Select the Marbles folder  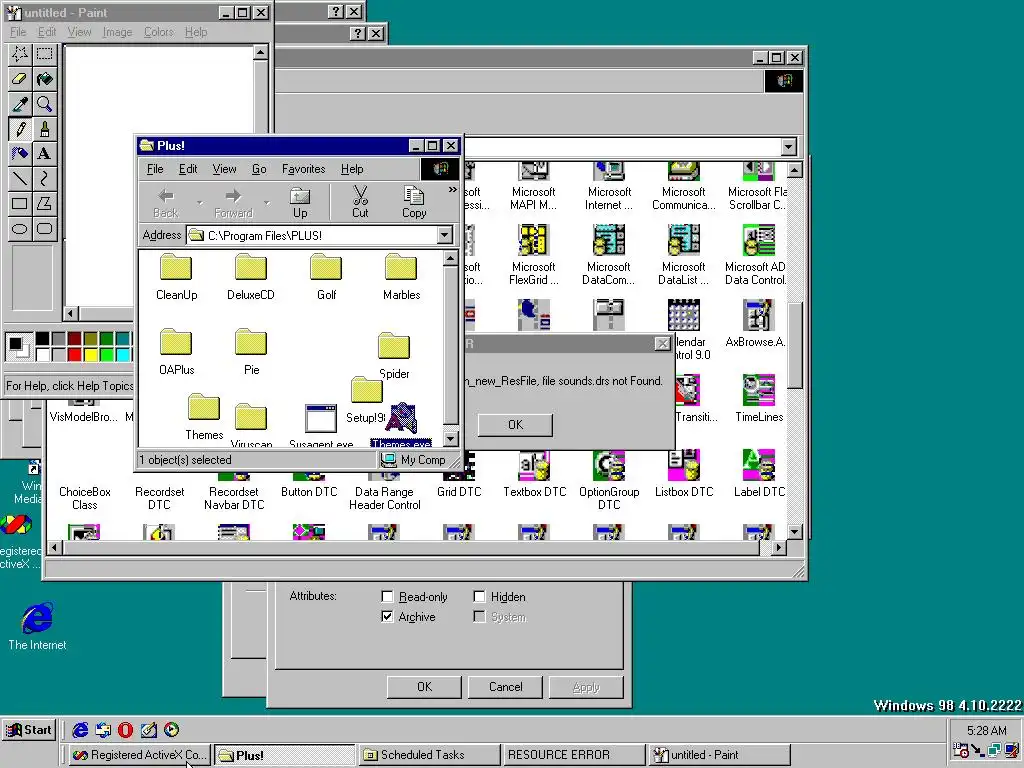[x=401, y=278]
